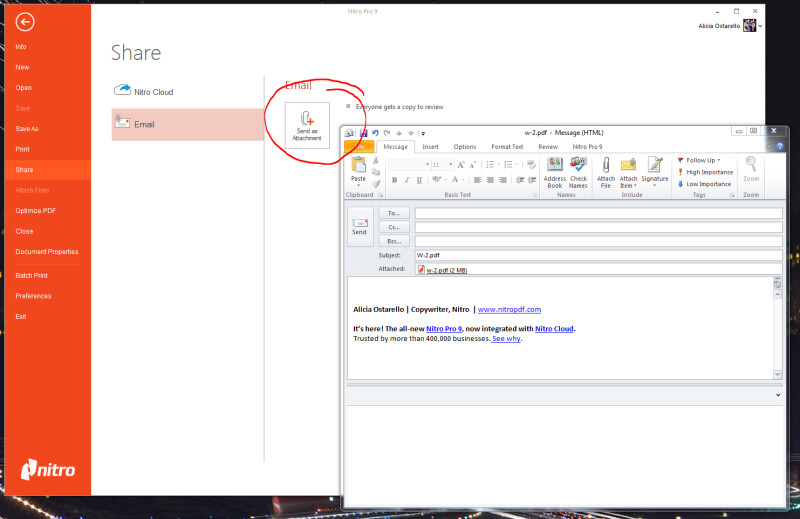Toggle High Importance

(705, 172)
